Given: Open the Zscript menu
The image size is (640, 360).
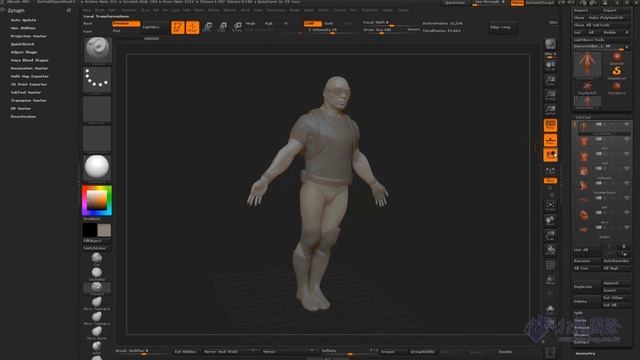Looking at the screenshot, I should [x=403, y=10].
